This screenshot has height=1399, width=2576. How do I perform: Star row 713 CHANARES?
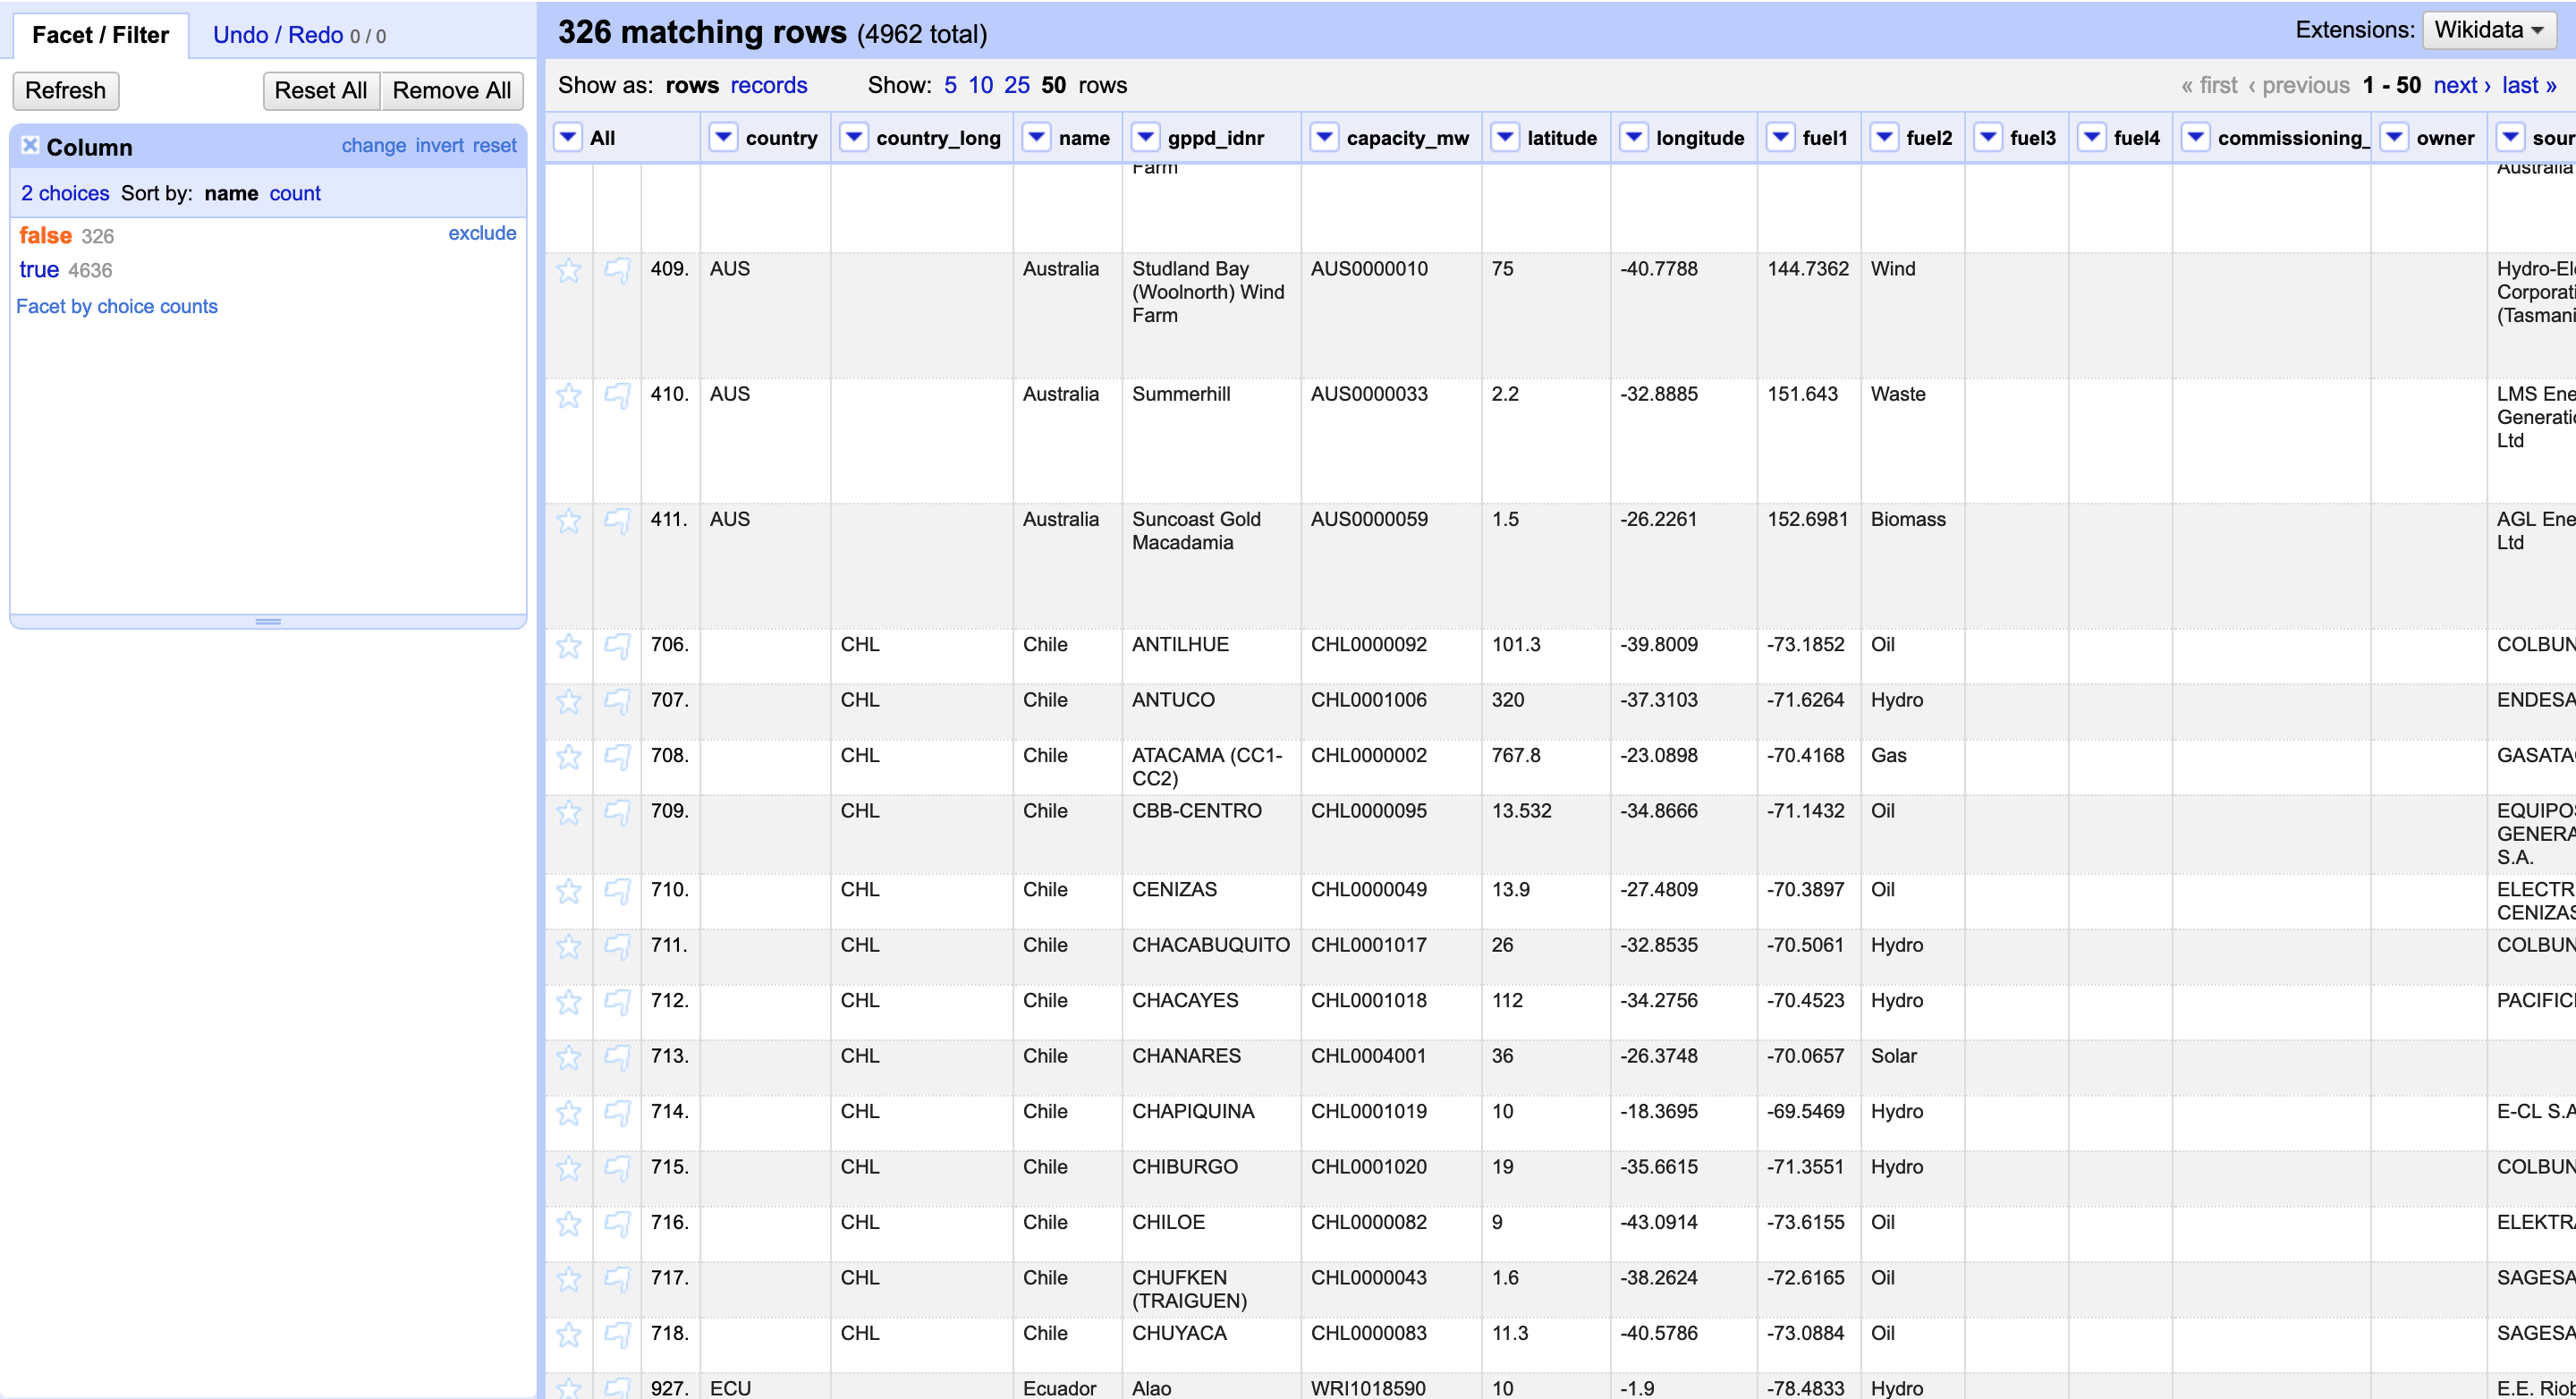tap(568, 1057)
